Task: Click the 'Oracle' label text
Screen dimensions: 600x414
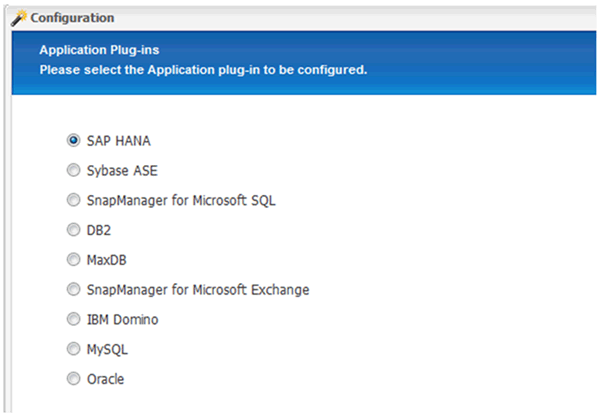Action: pos(107,380)
